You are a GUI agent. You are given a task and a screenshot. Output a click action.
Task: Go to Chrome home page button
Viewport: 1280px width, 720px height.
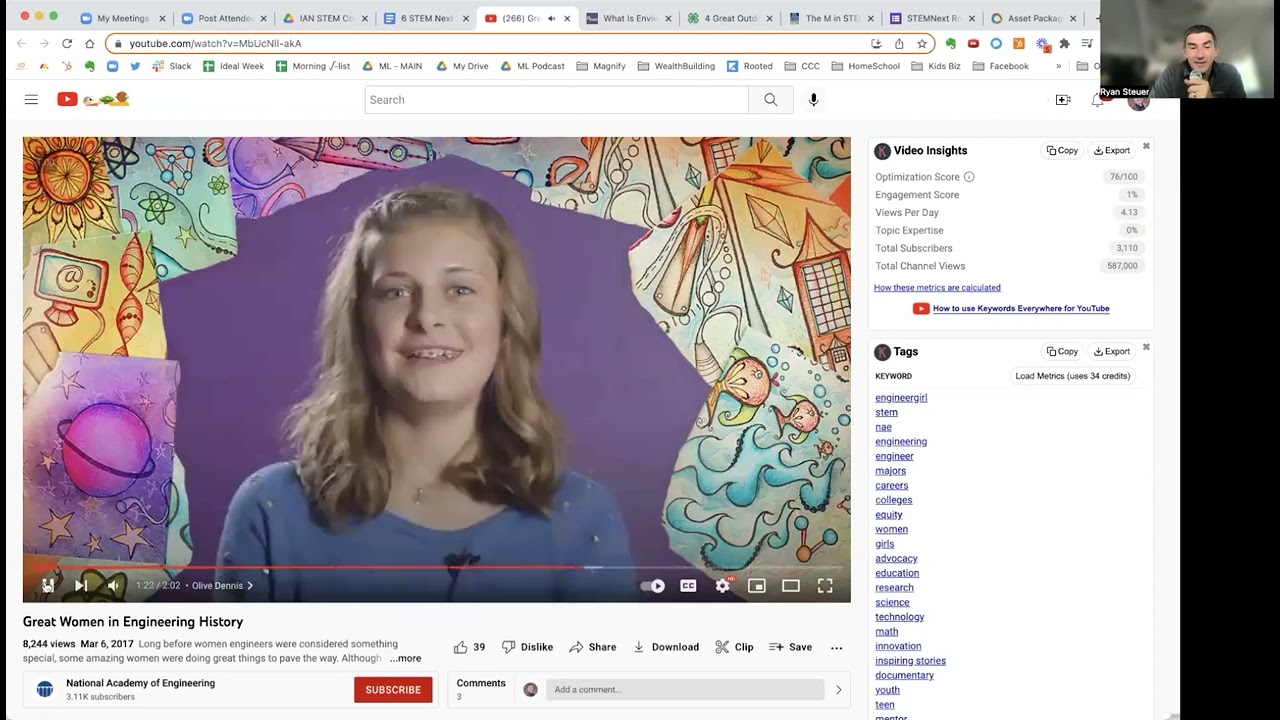[x=89, y=43]
